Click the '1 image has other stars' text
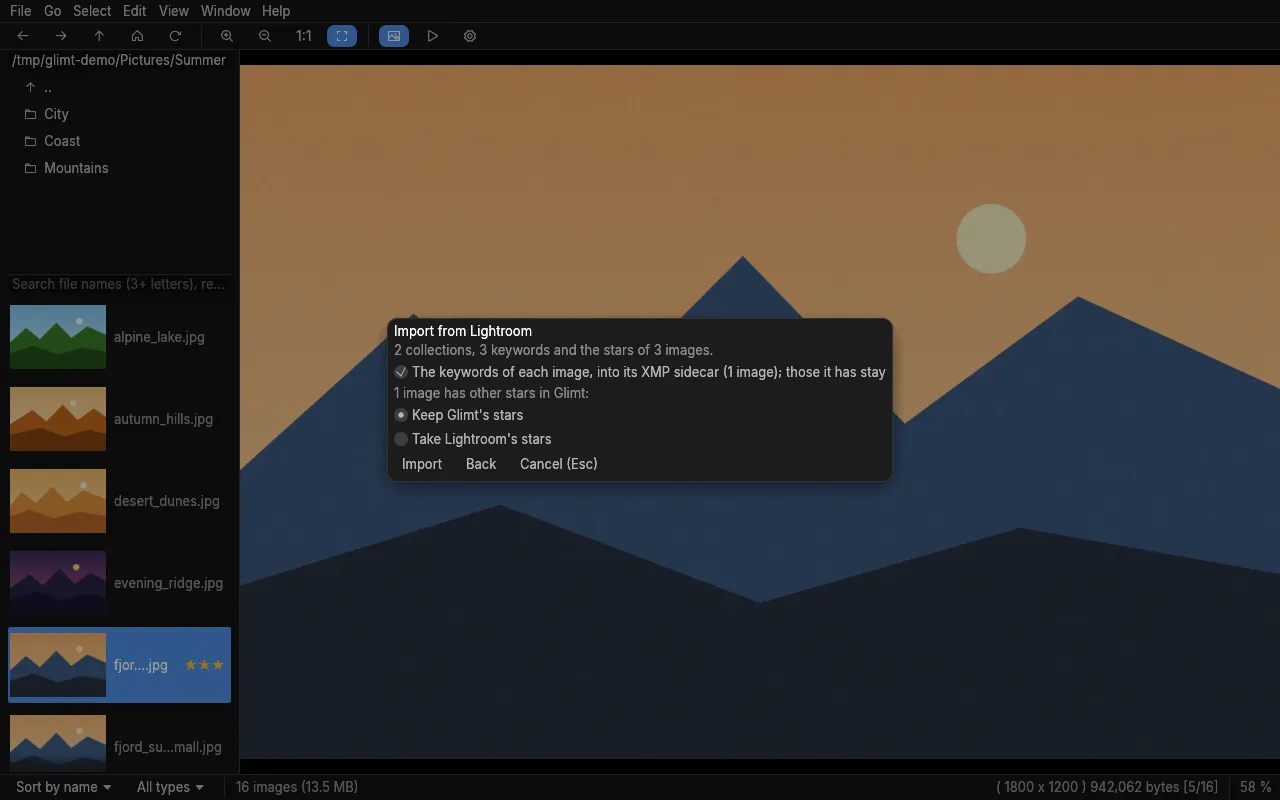 pos(491,393)
